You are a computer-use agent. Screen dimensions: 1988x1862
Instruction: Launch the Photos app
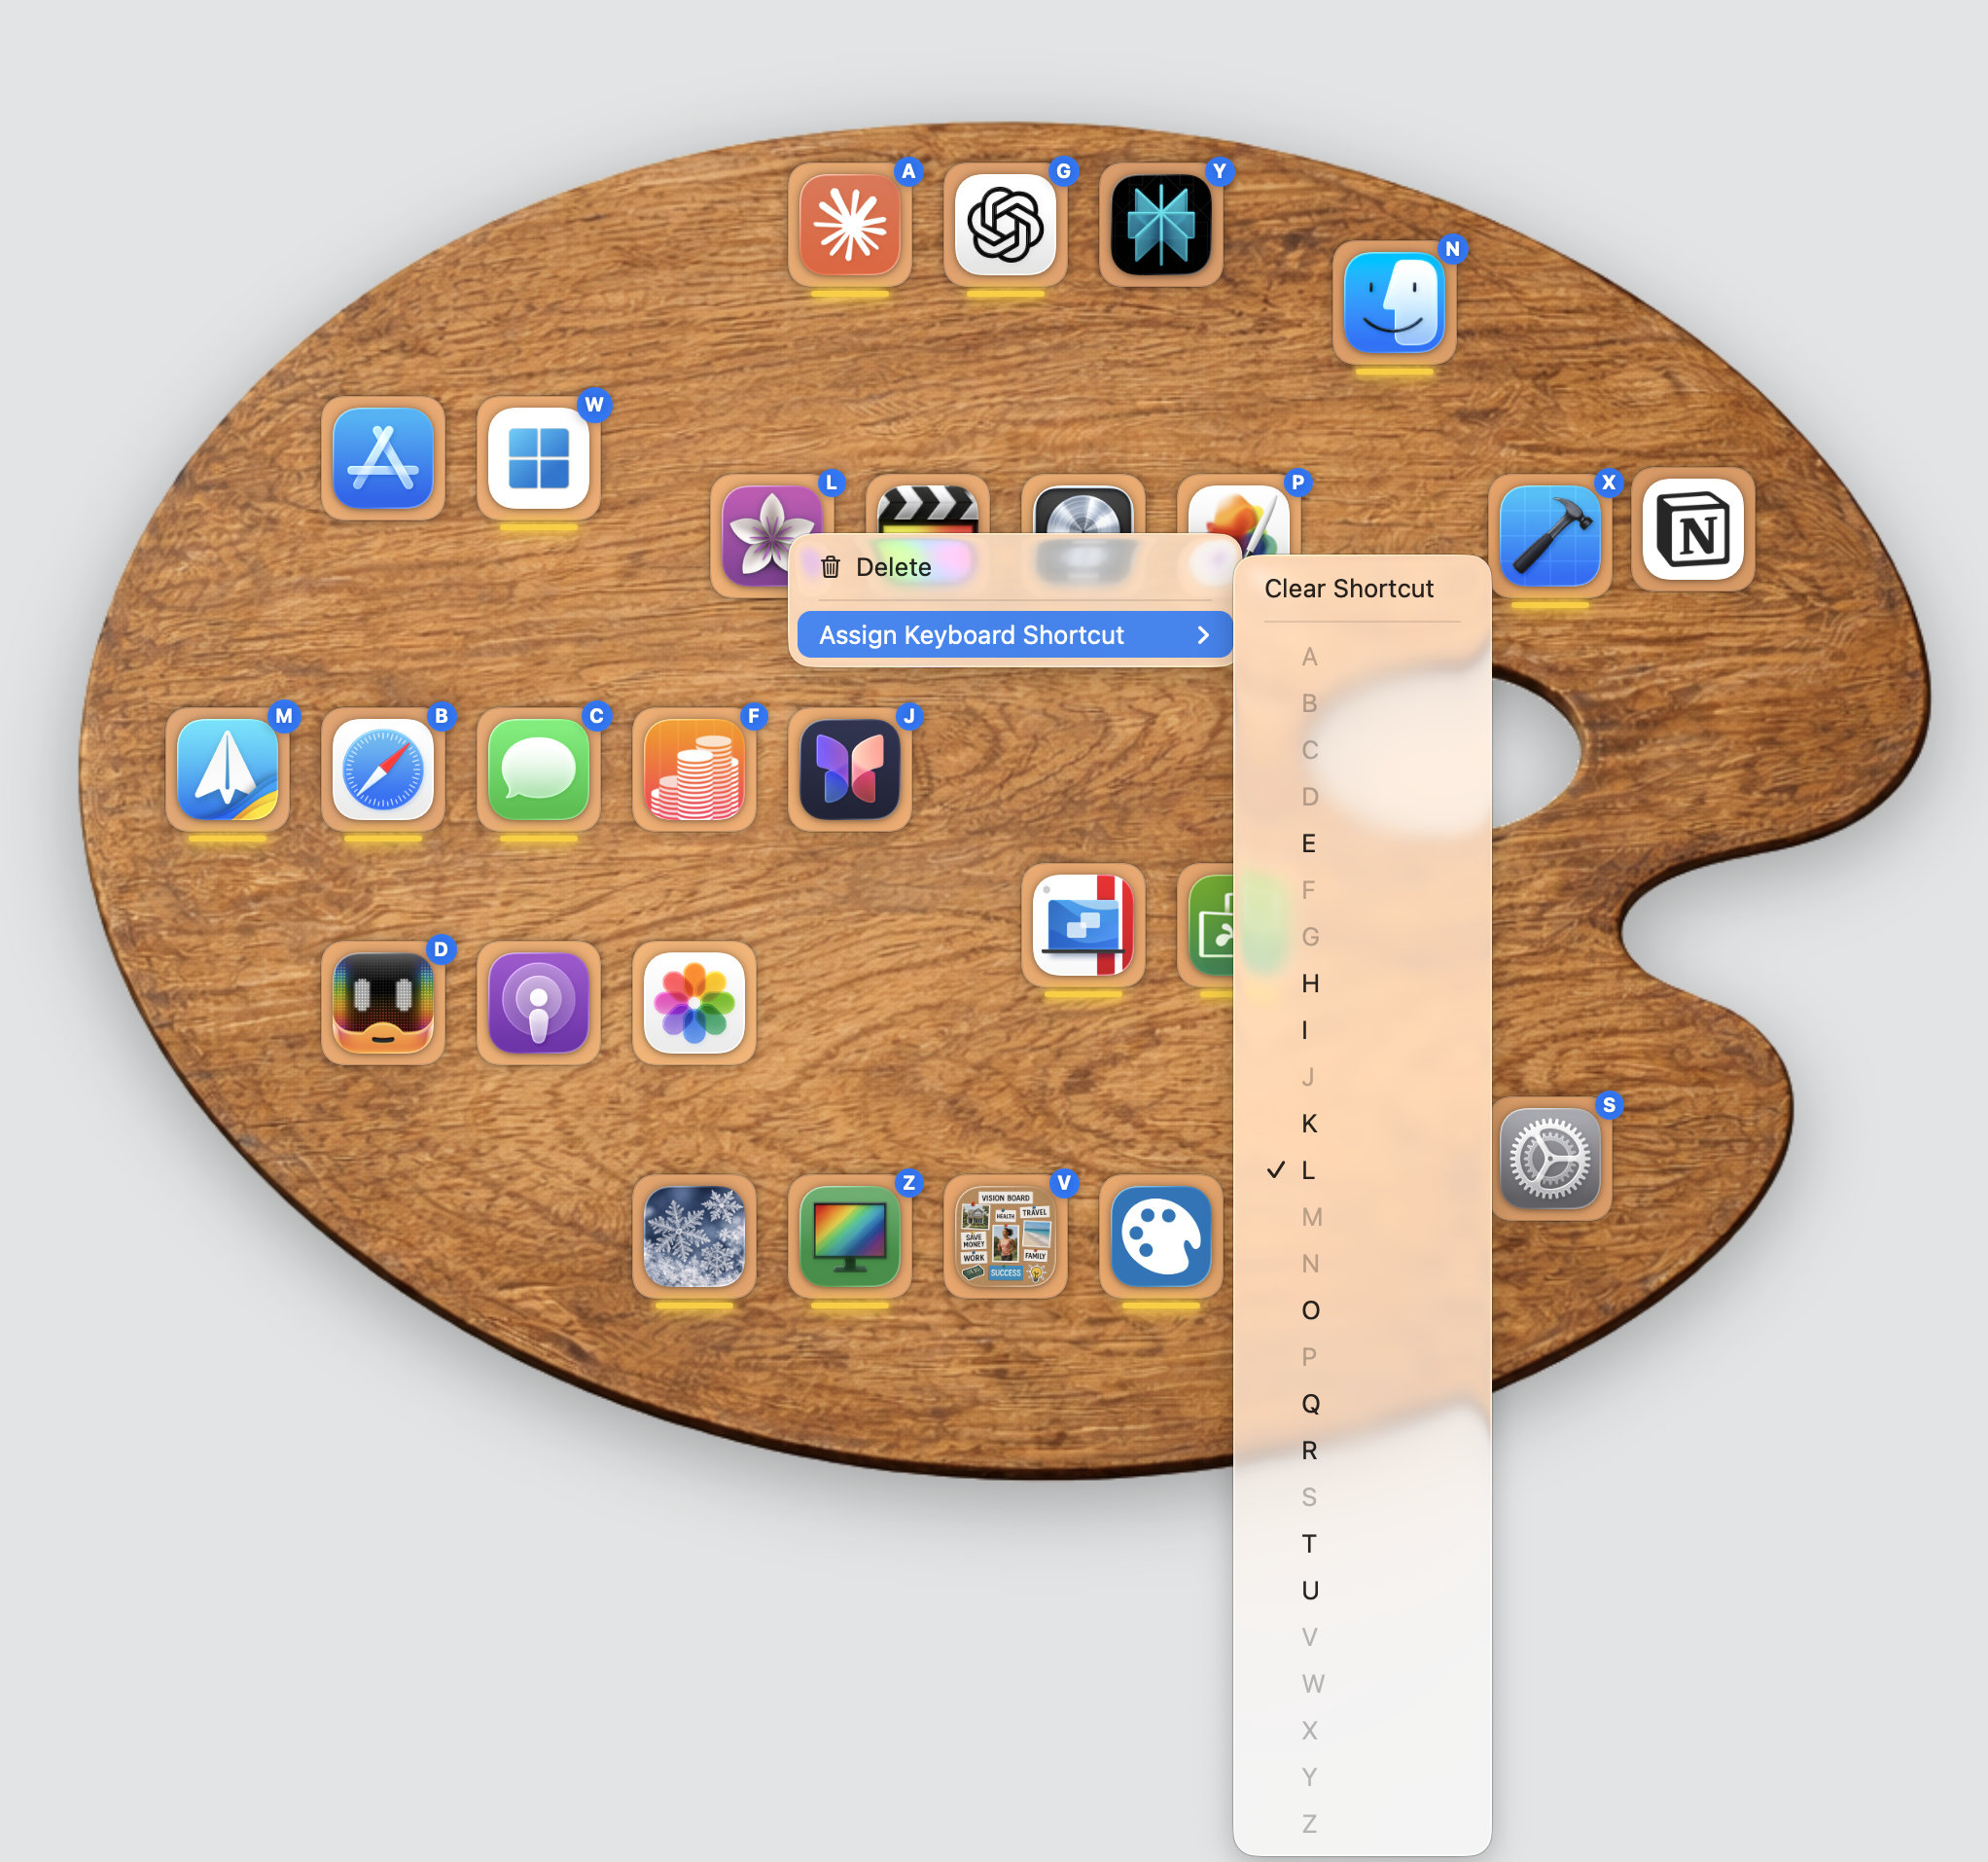coord(694,1003)
